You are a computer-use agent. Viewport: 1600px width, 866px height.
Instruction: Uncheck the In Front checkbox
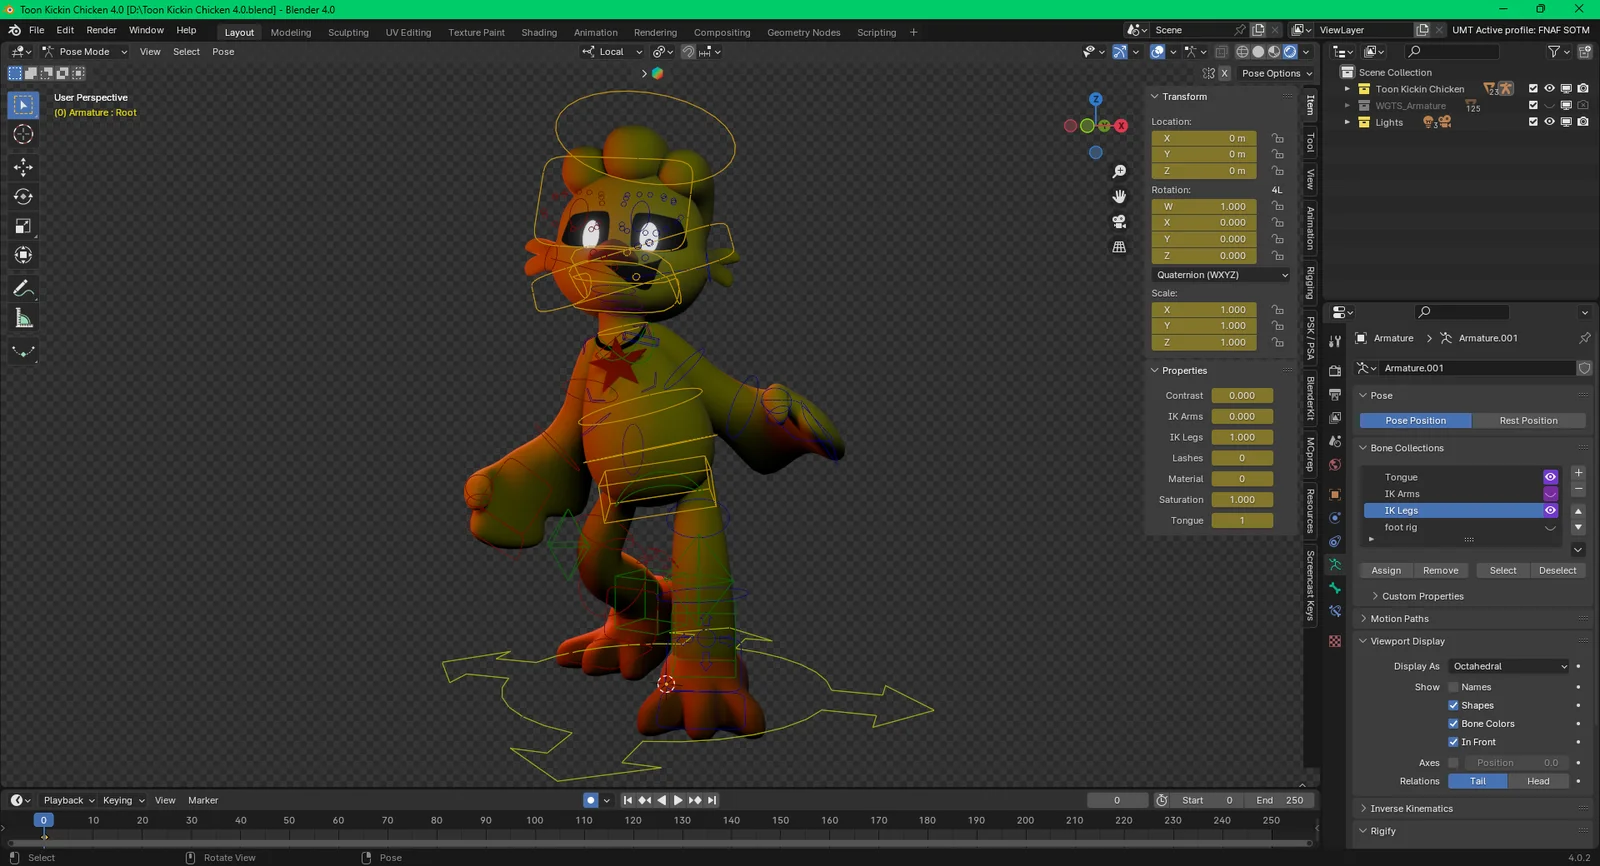pyautogui.click(x=1453, y=742)
